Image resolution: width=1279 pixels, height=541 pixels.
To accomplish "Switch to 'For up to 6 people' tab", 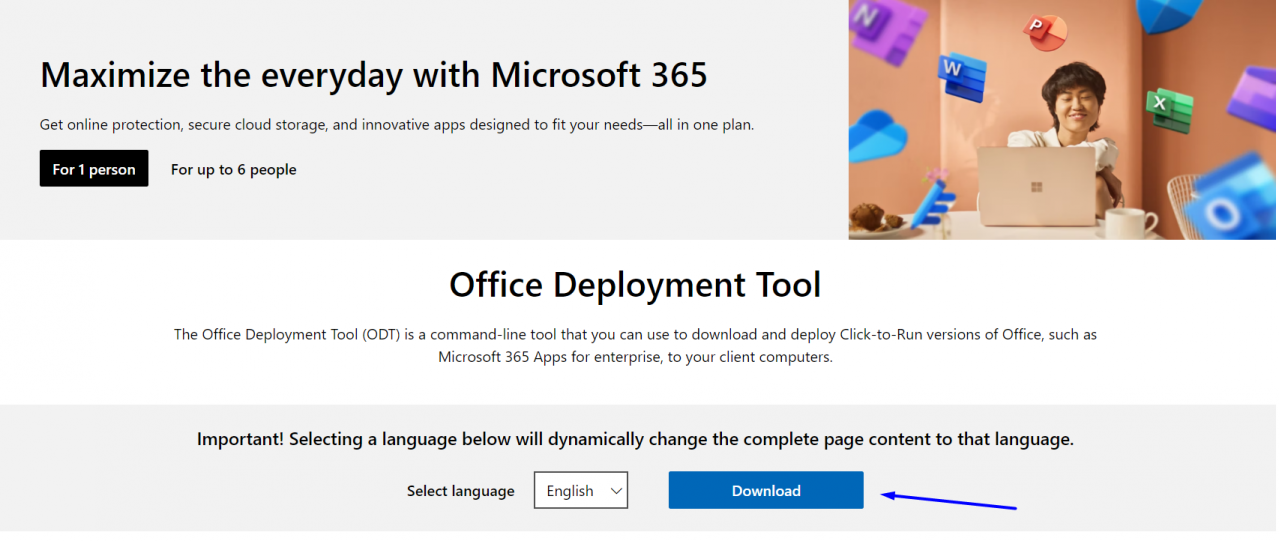I will (234, 169).
